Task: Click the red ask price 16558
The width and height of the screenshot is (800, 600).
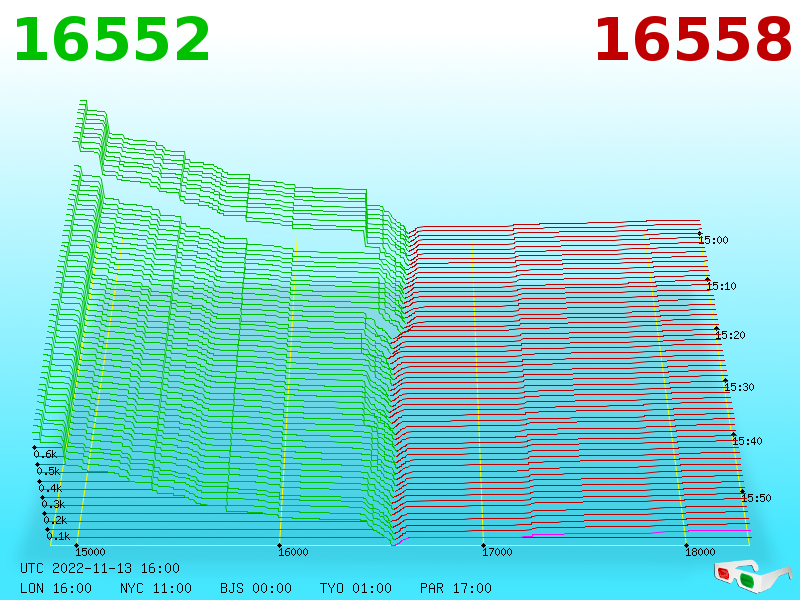Action: tap(693, 40)
